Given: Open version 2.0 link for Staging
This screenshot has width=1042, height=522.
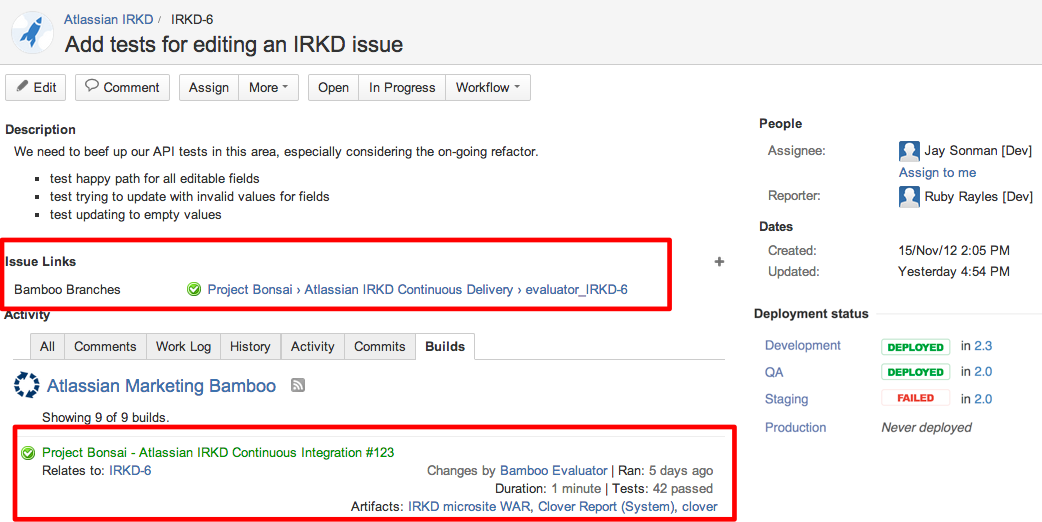Looking at the screenshot, I should point(983,399).
